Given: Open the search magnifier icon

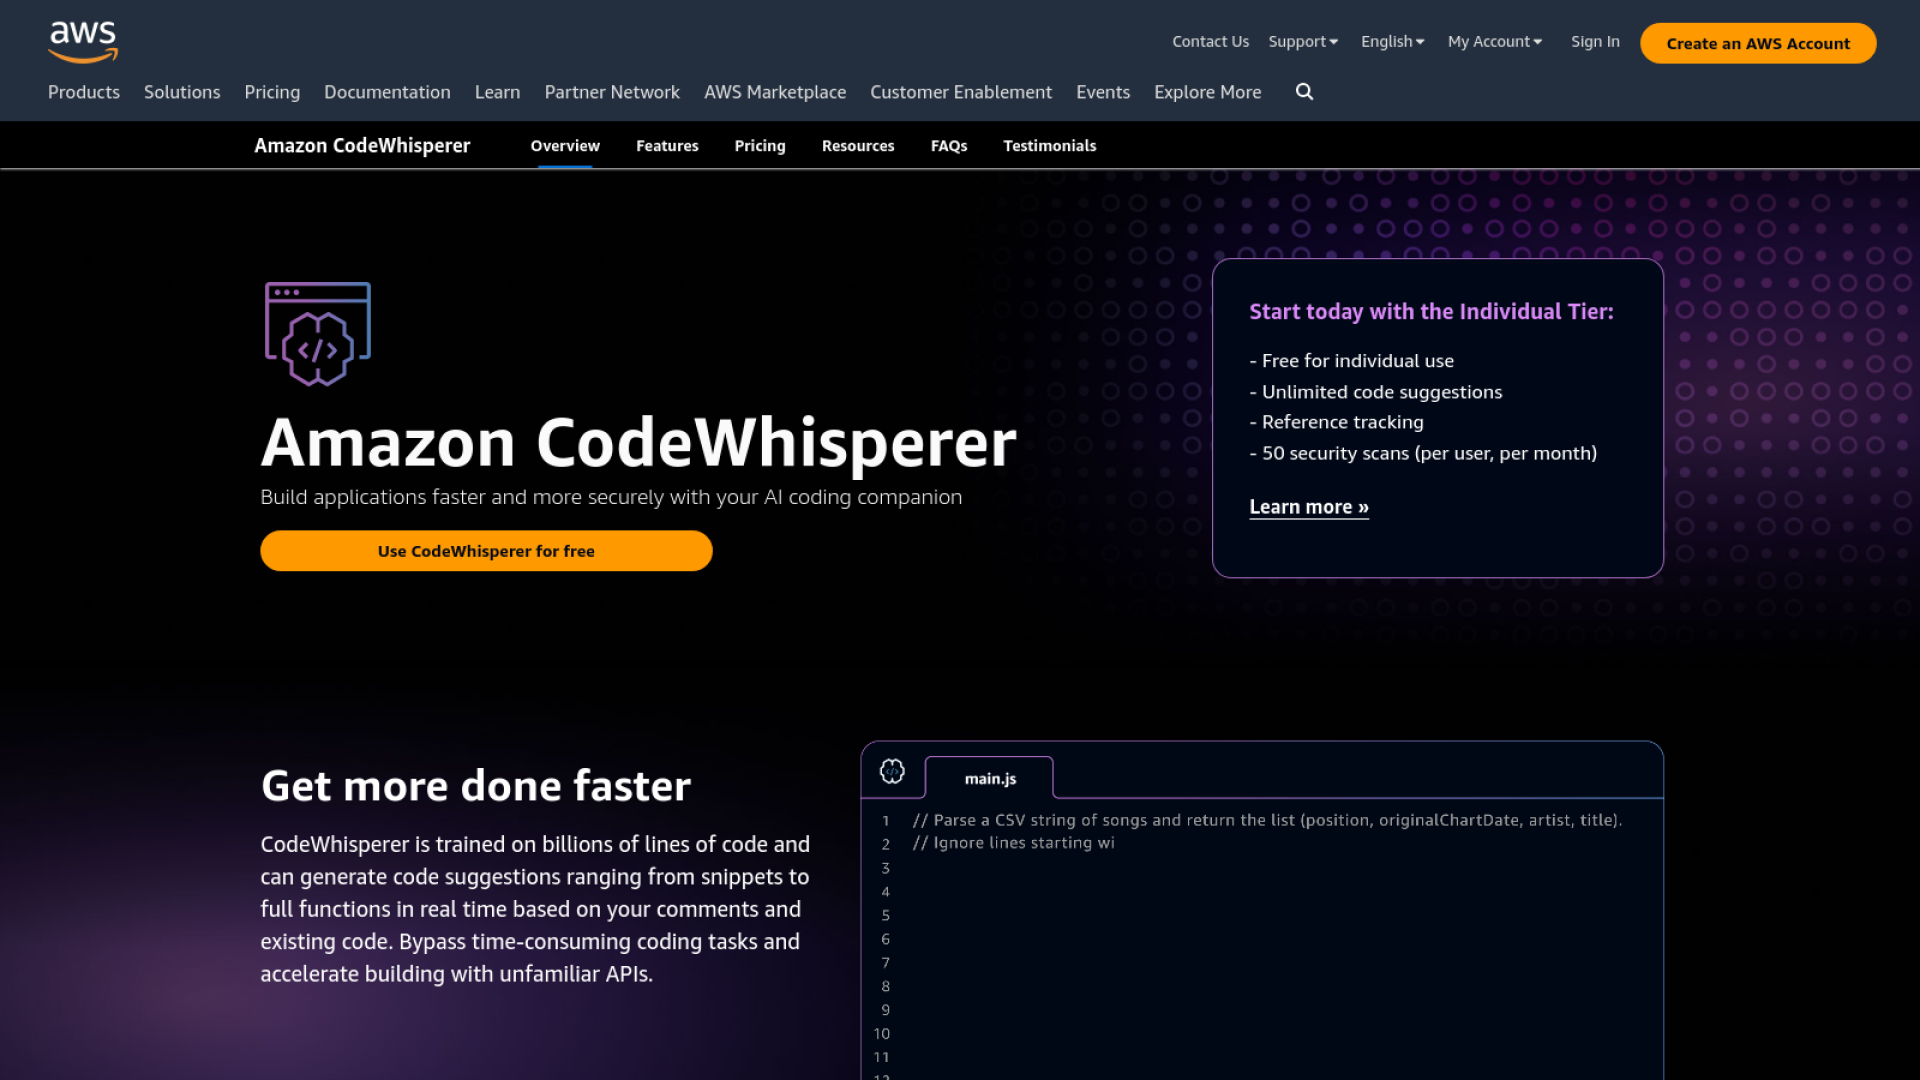Looking at the screenshot, I should (x=1304, y=92).
